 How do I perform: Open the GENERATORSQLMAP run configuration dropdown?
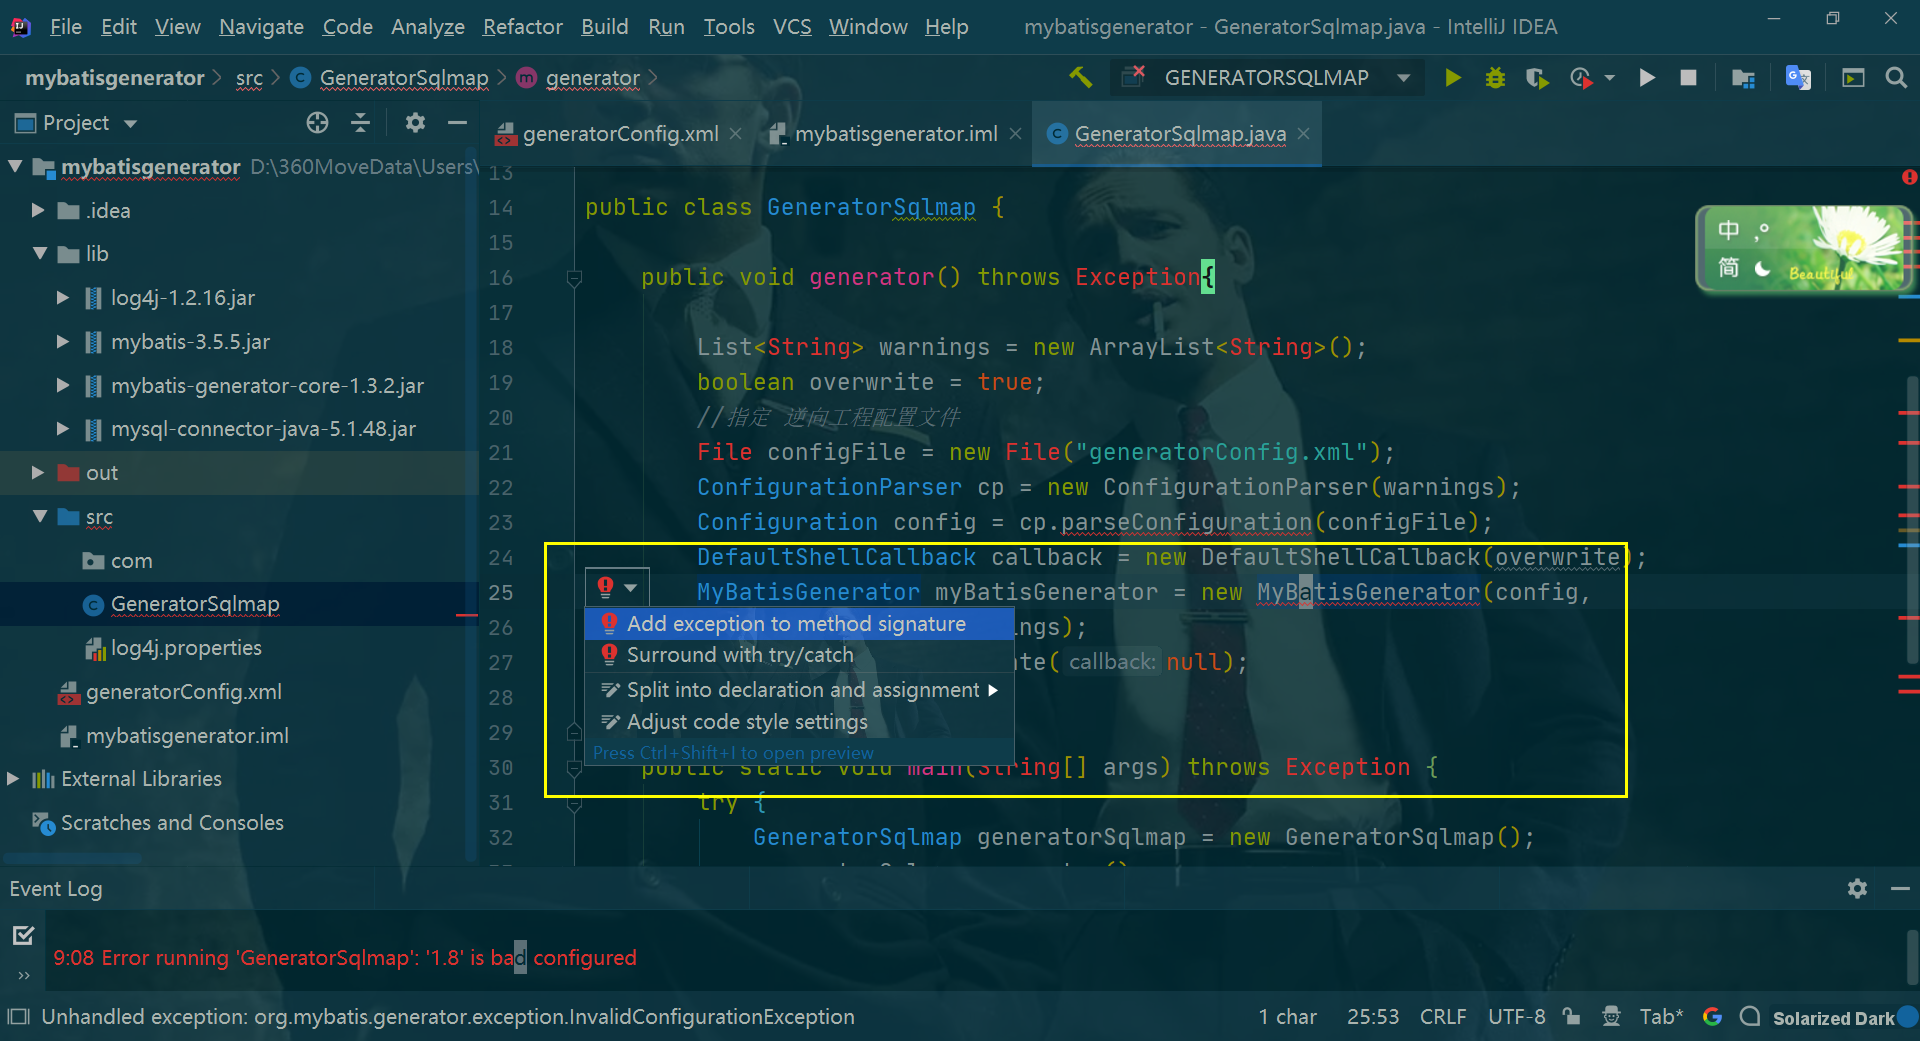pyautogui.click(x=1404, y=78)
